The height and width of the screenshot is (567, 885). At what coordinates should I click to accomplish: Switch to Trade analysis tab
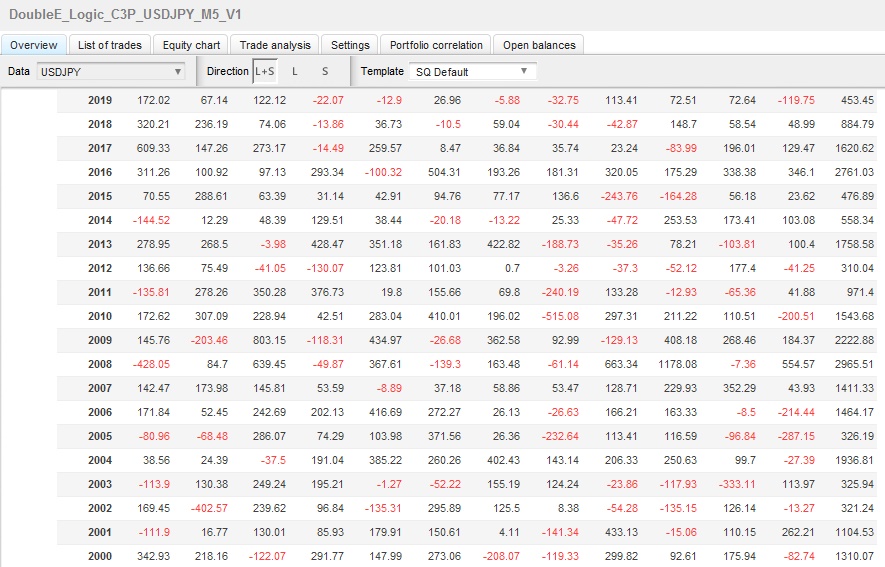click(x=275, y=45)
